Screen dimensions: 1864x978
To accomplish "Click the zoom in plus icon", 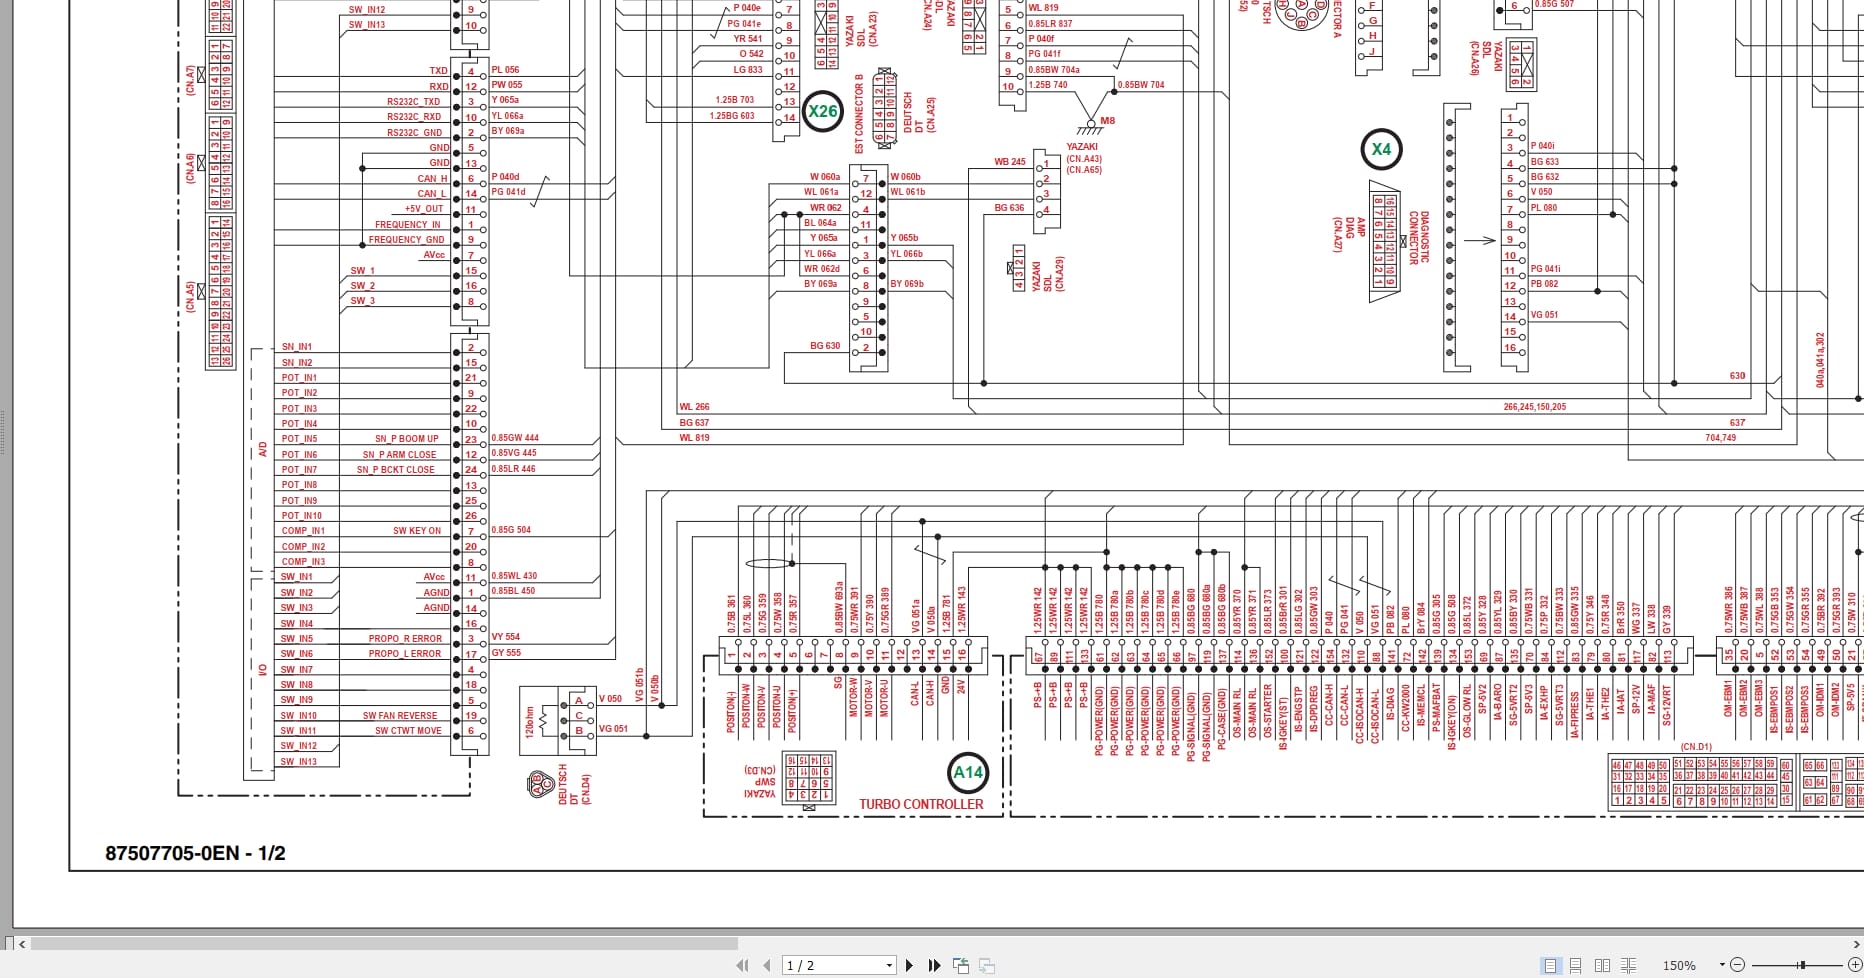I will point(1855,965).
